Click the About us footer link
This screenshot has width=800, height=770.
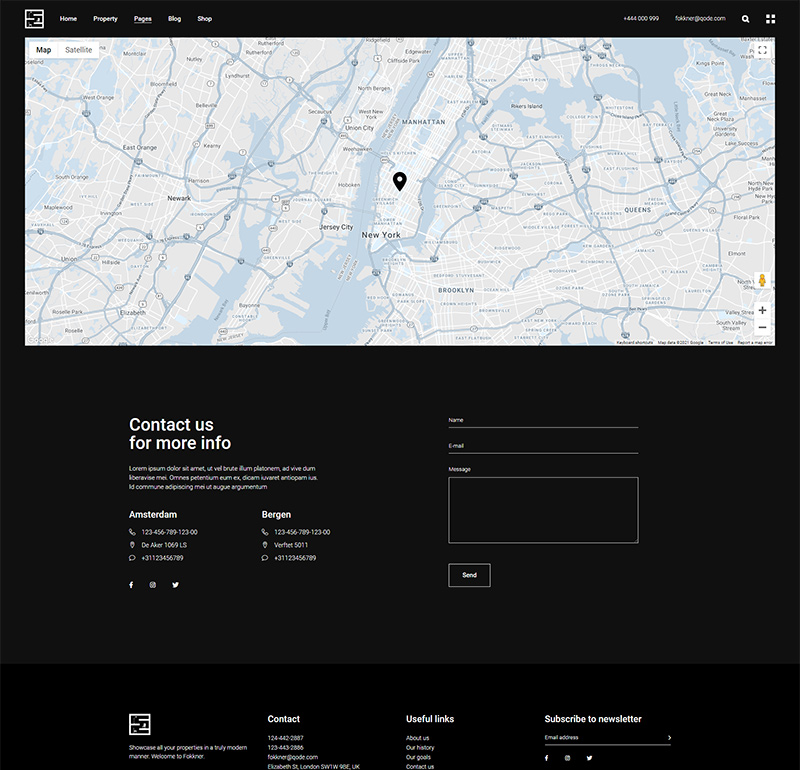pos(417,738)
